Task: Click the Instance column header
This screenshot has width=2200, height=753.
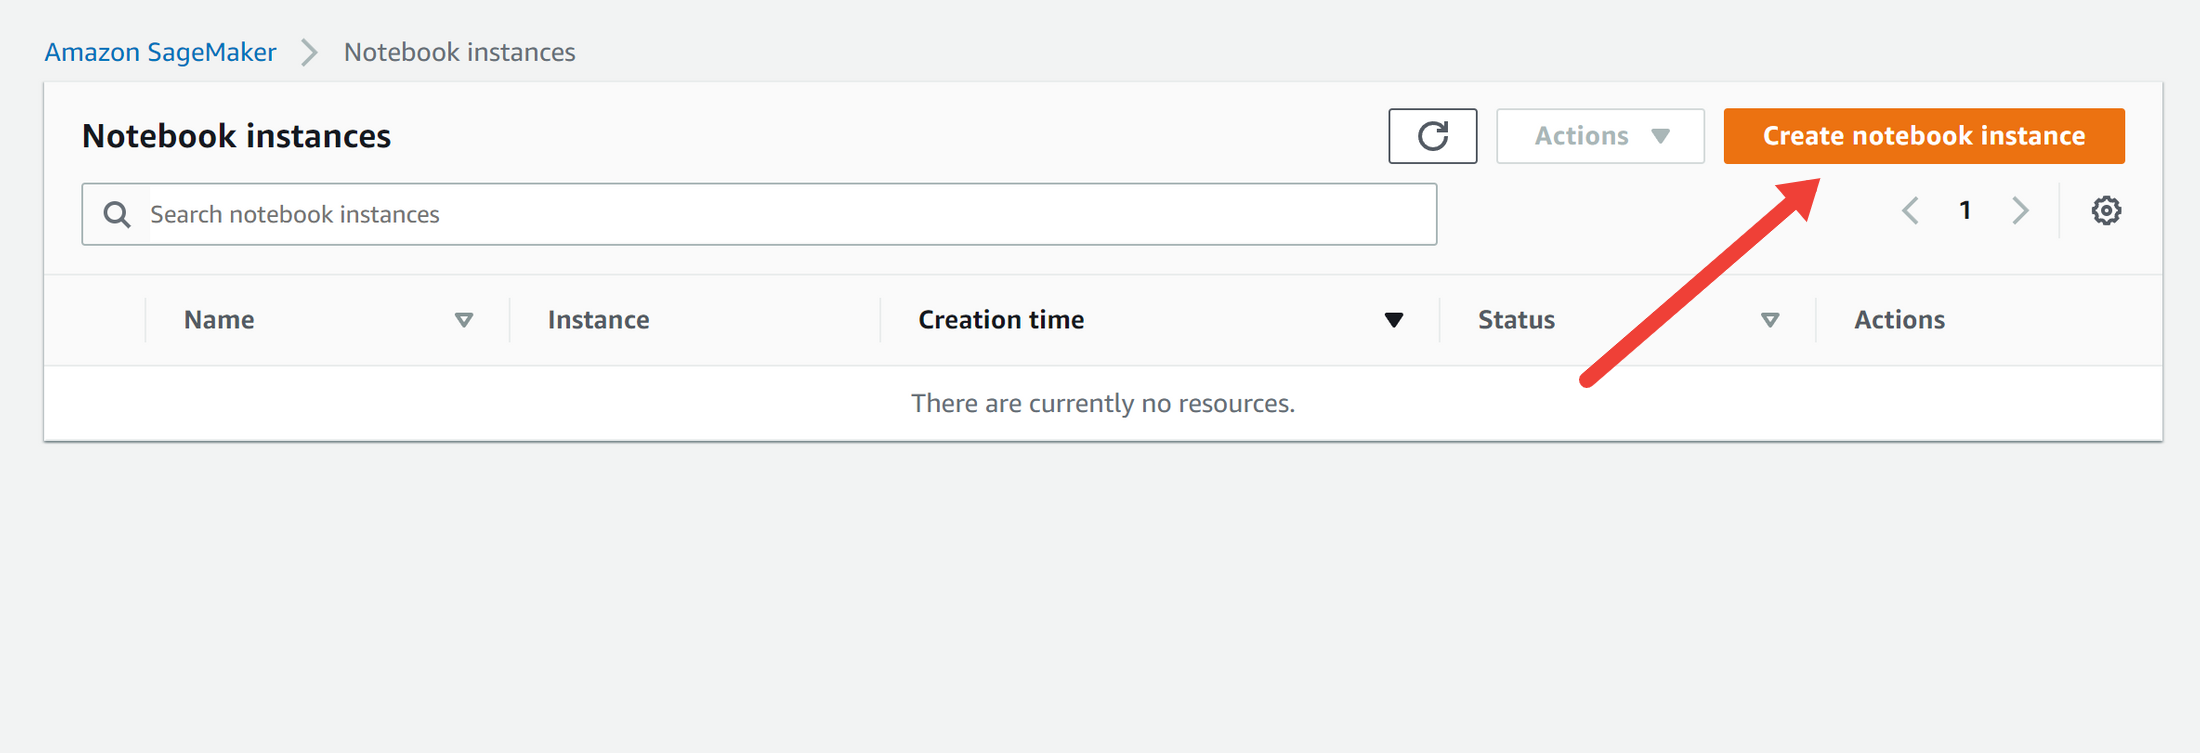Action: (598, 320)
